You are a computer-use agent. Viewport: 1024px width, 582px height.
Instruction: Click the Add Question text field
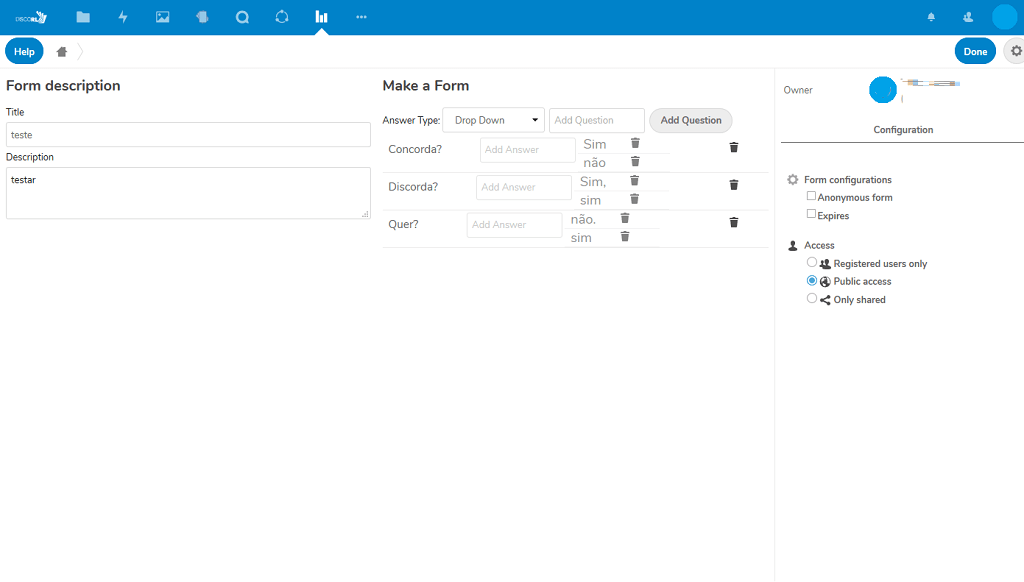tap(596, 120)
